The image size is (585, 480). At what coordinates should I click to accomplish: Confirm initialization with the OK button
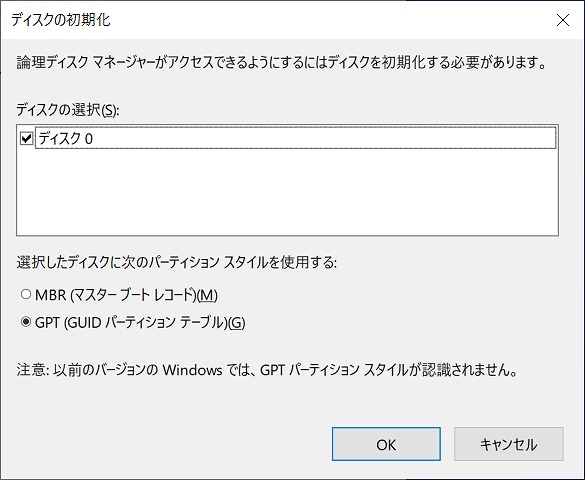point(386,444)
